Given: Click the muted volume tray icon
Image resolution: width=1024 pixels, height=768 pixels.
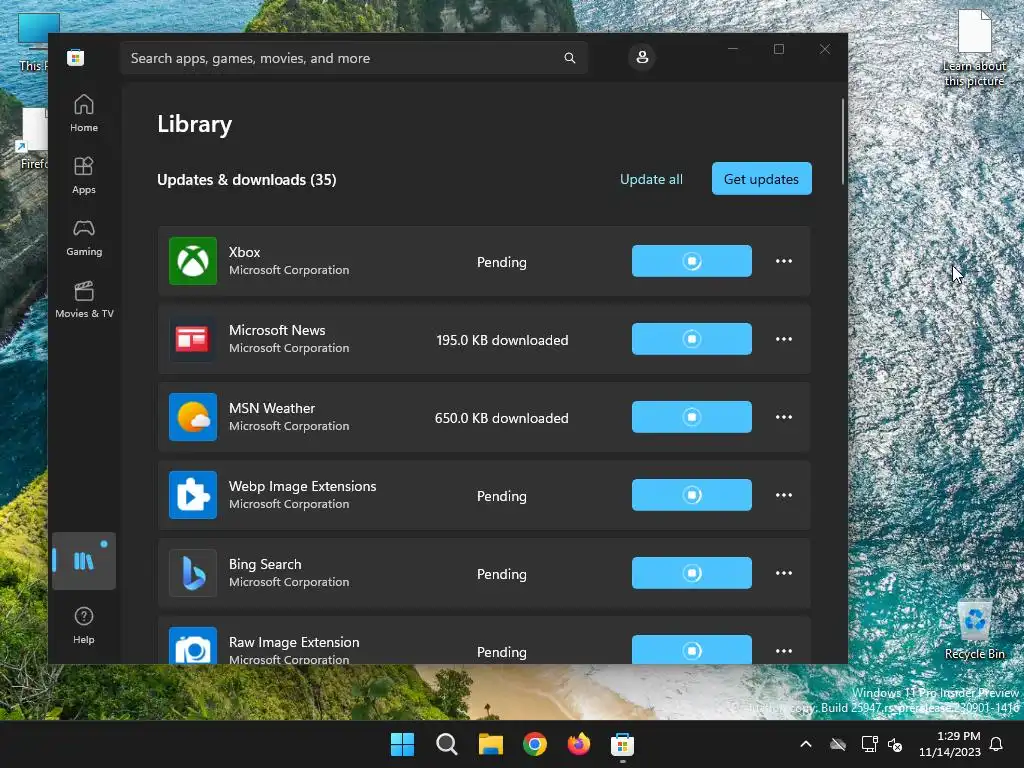Looking at the screenshot, I should pyautogui.click(x=895, y=744).
